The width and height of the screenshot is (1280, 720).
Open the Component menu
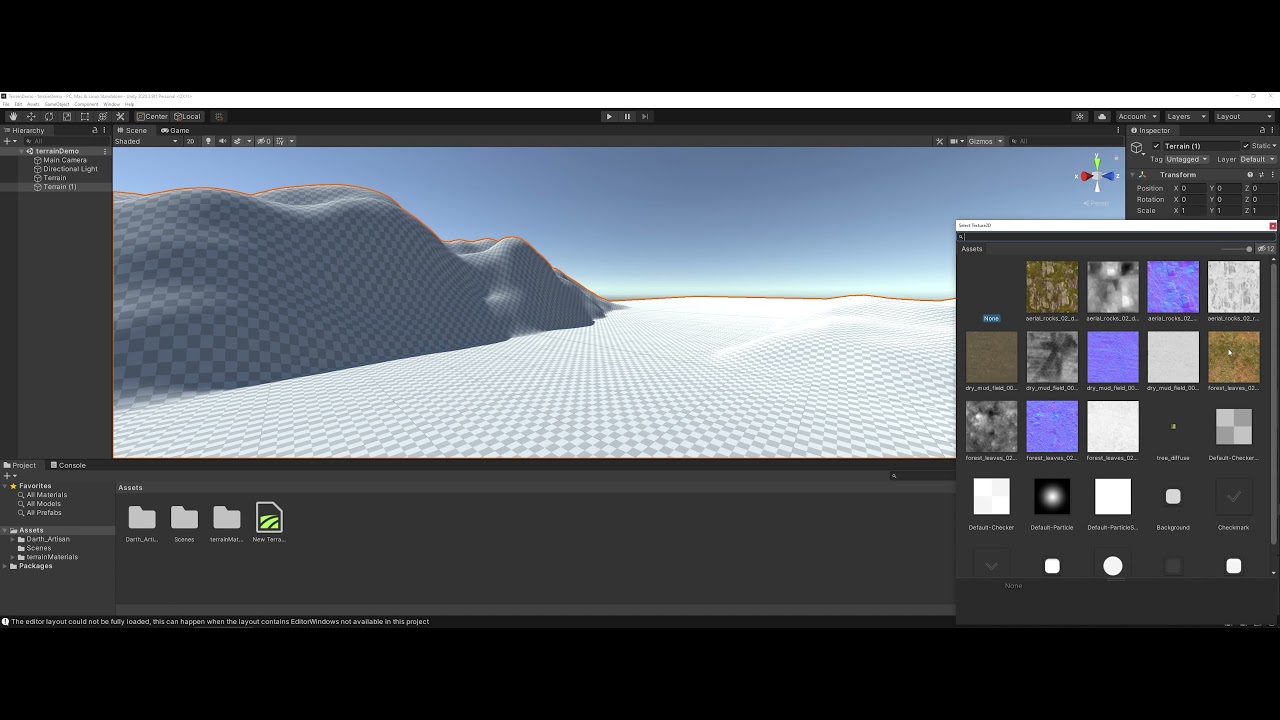86,104
